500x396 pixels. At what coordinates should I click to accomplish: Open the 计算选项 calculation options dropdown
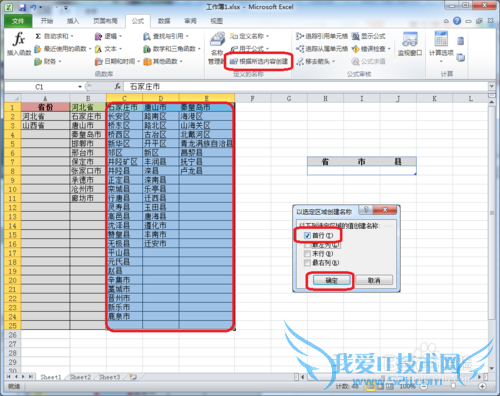coord(441,48)
